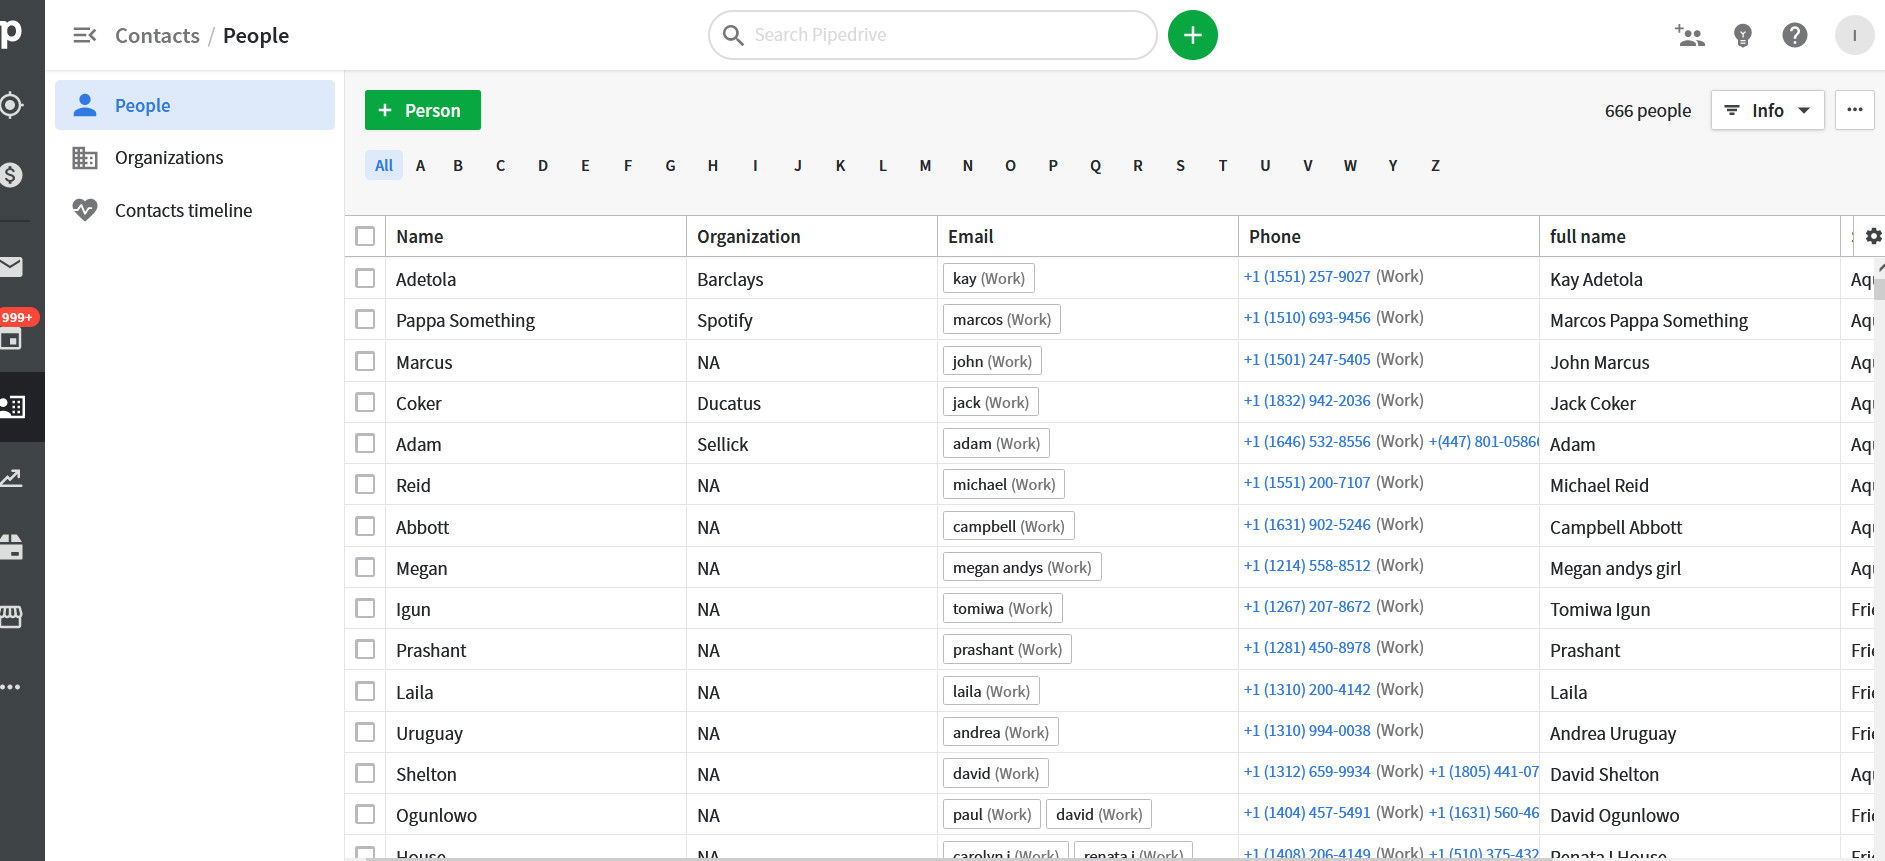This screenshot has height=861, width=1885.
Task: Filter by All in alphabet bar
Action: (384, 166)
